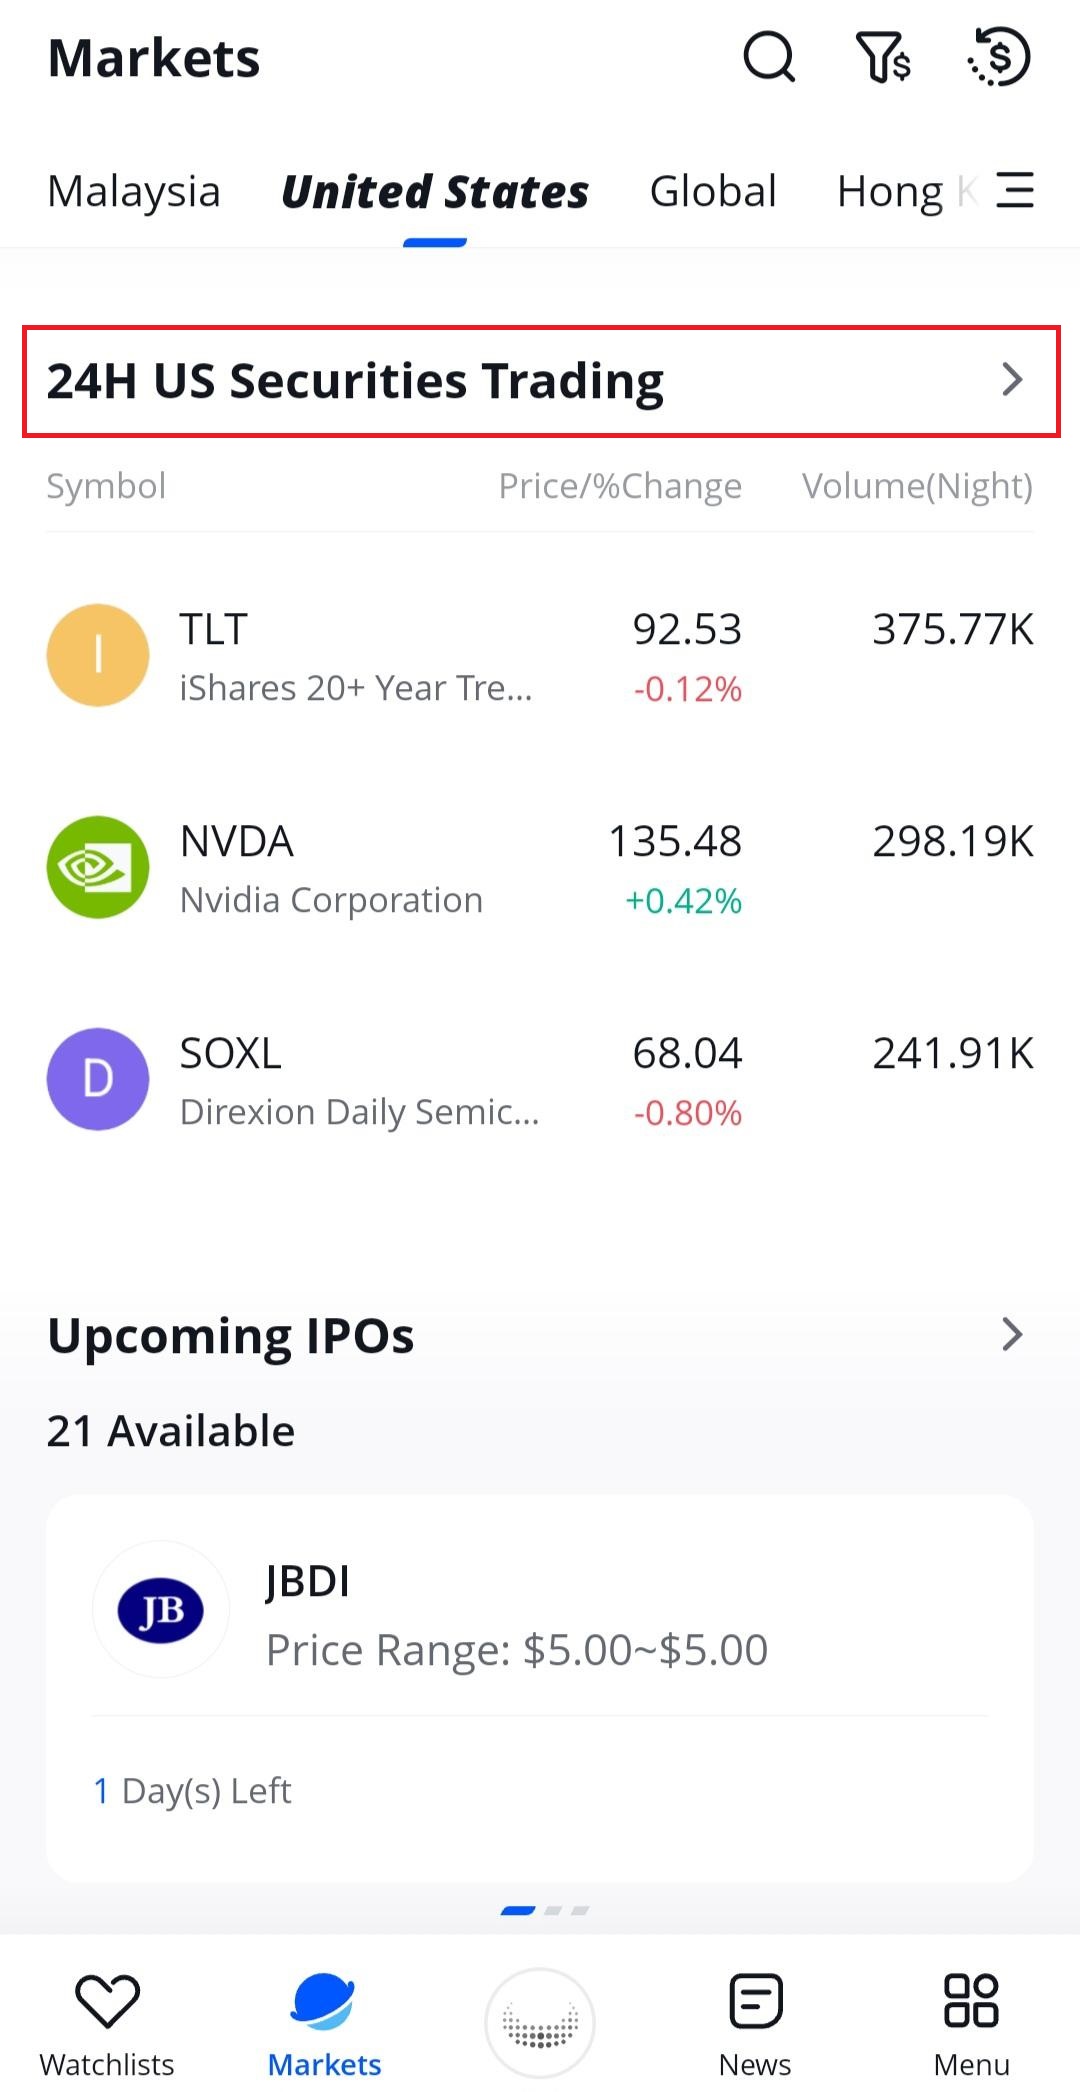Tap the center AI assistant button

pos(540,2022)
